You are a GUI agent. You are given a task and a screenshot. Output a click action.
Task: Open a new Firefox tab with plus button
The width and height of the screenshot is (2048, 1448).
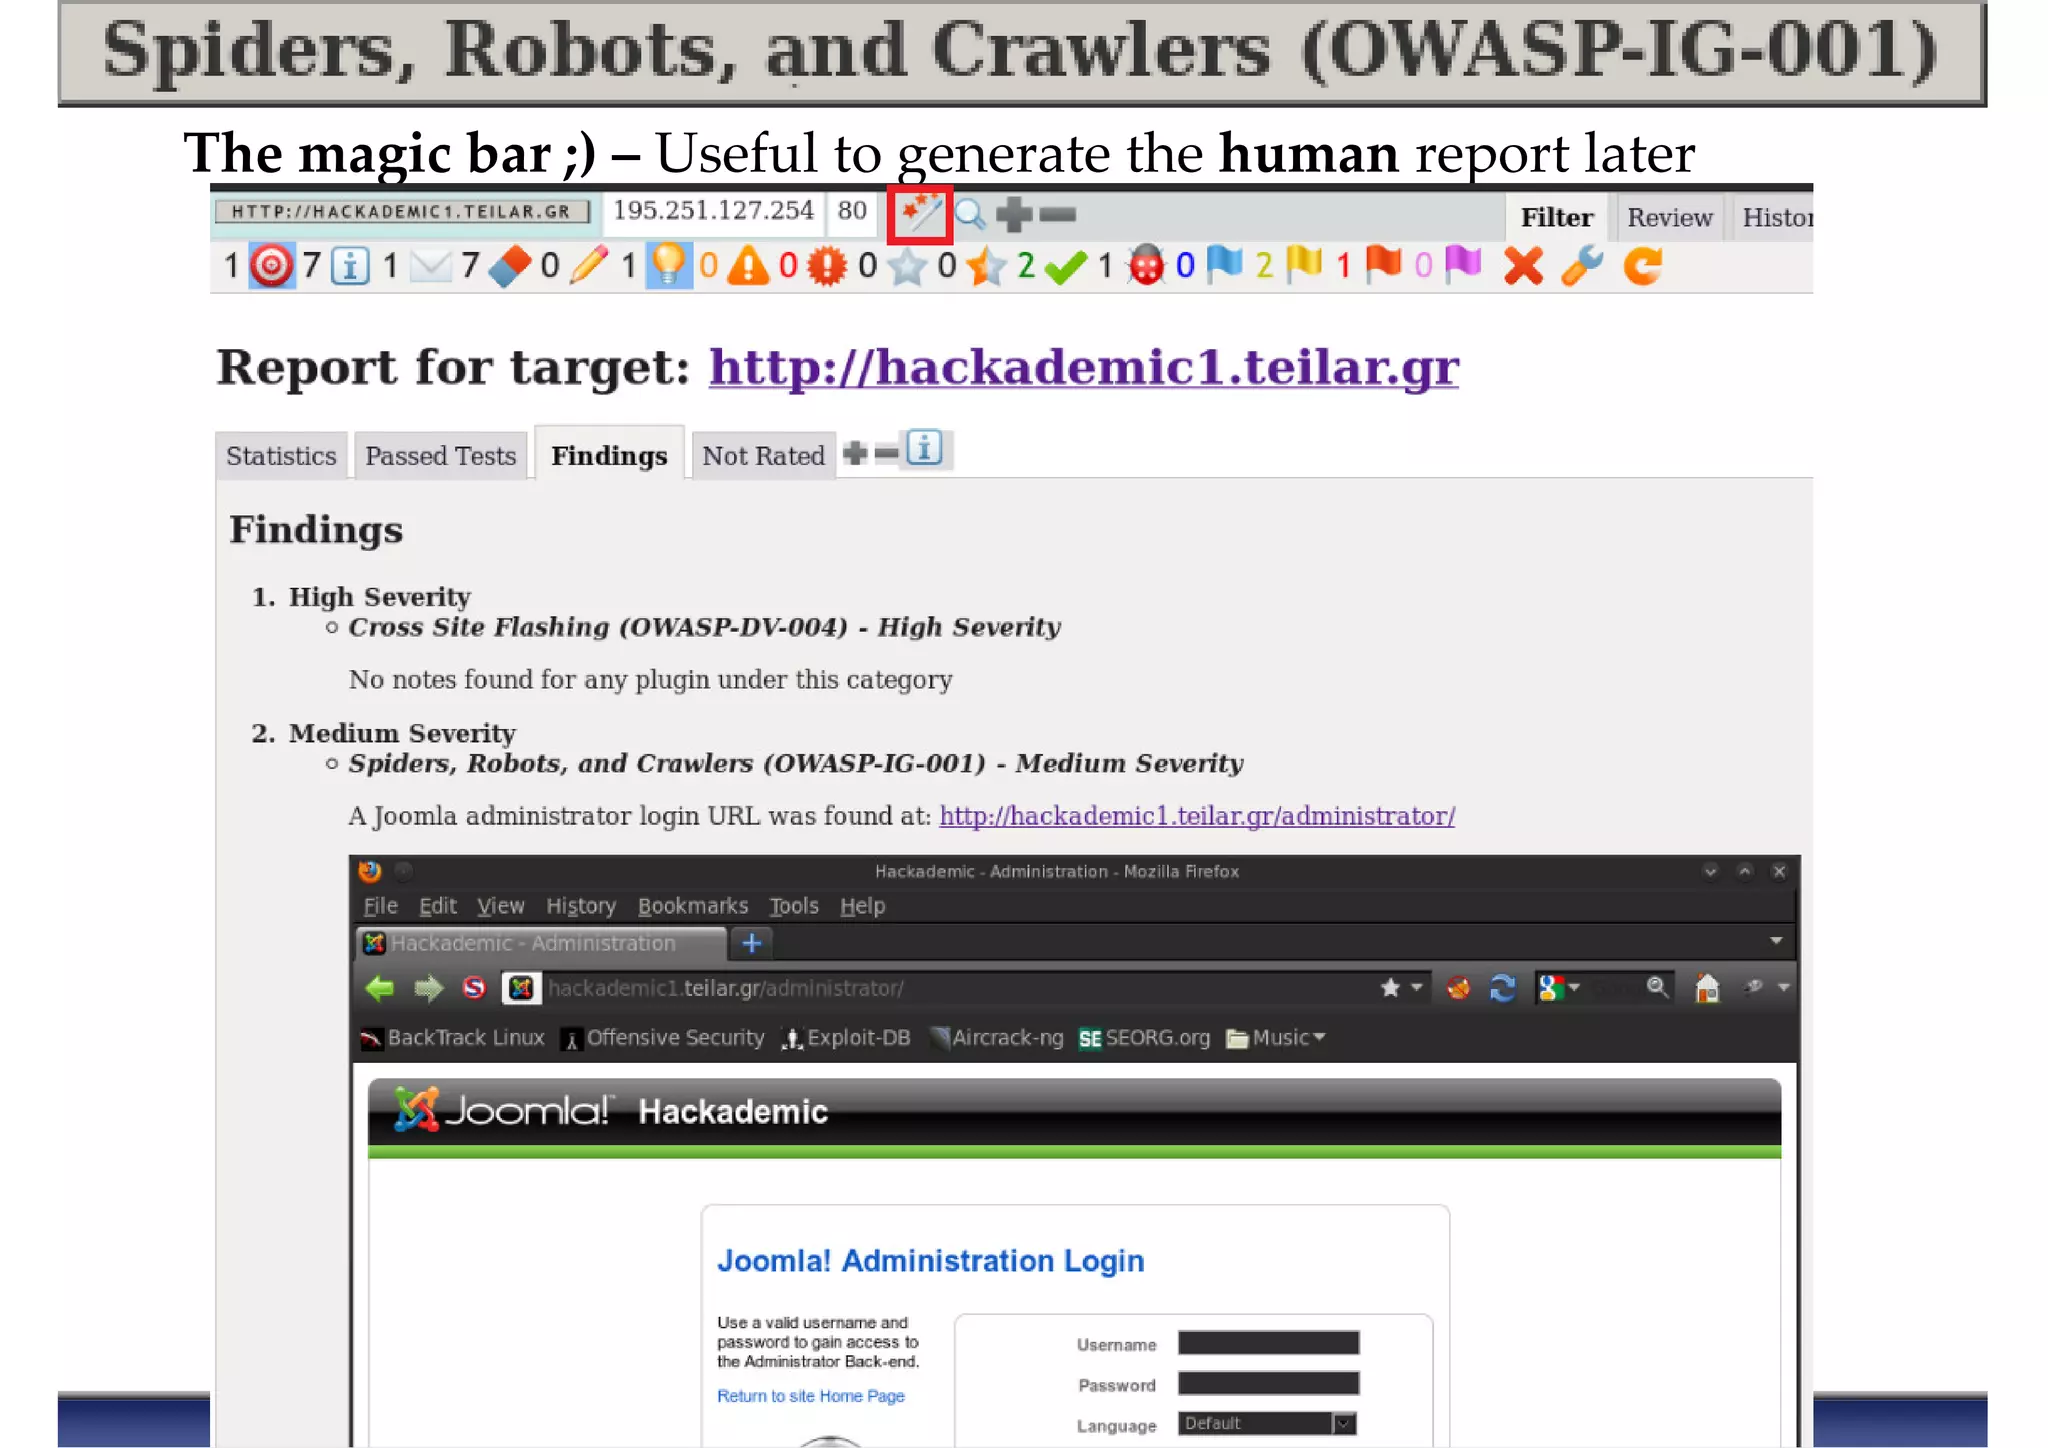point(752,943)
